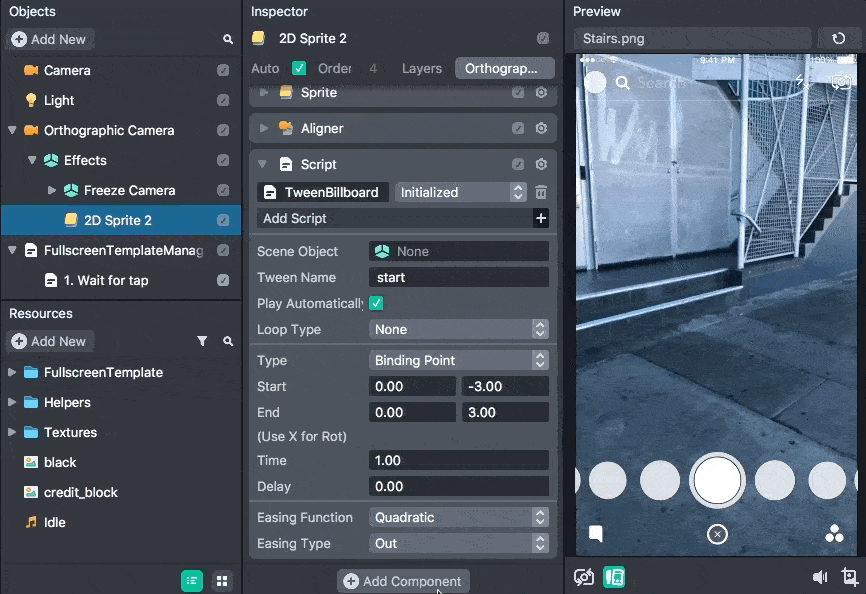Refresh the preview with reload icon

tap(838, 38)
